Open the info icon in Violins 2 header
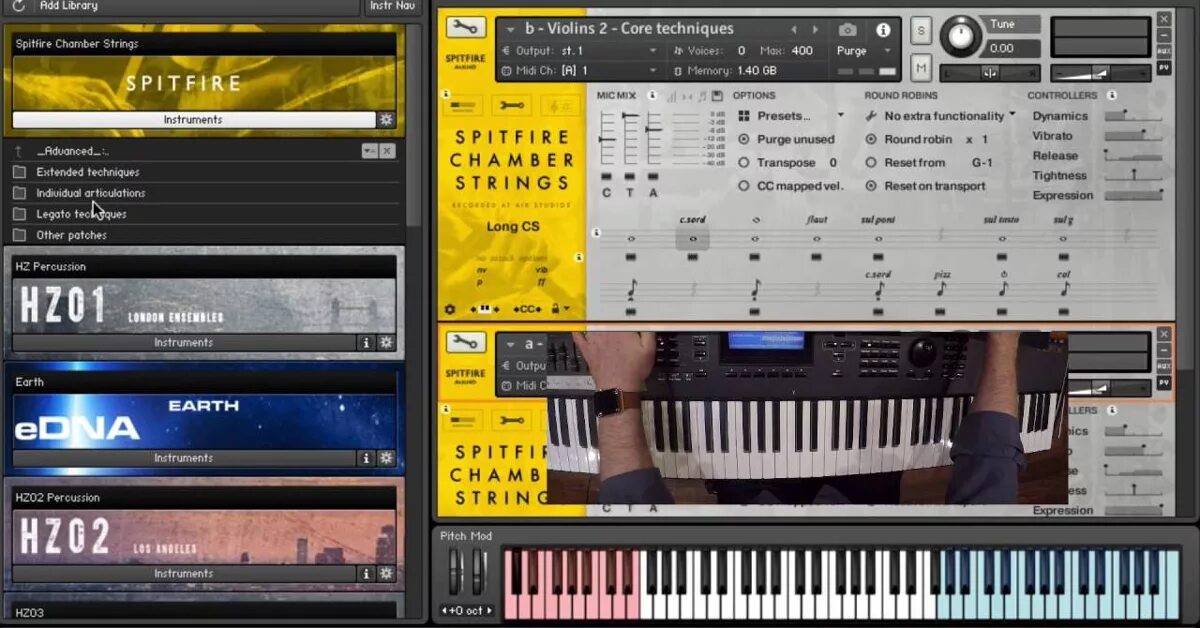 (882, 29)
